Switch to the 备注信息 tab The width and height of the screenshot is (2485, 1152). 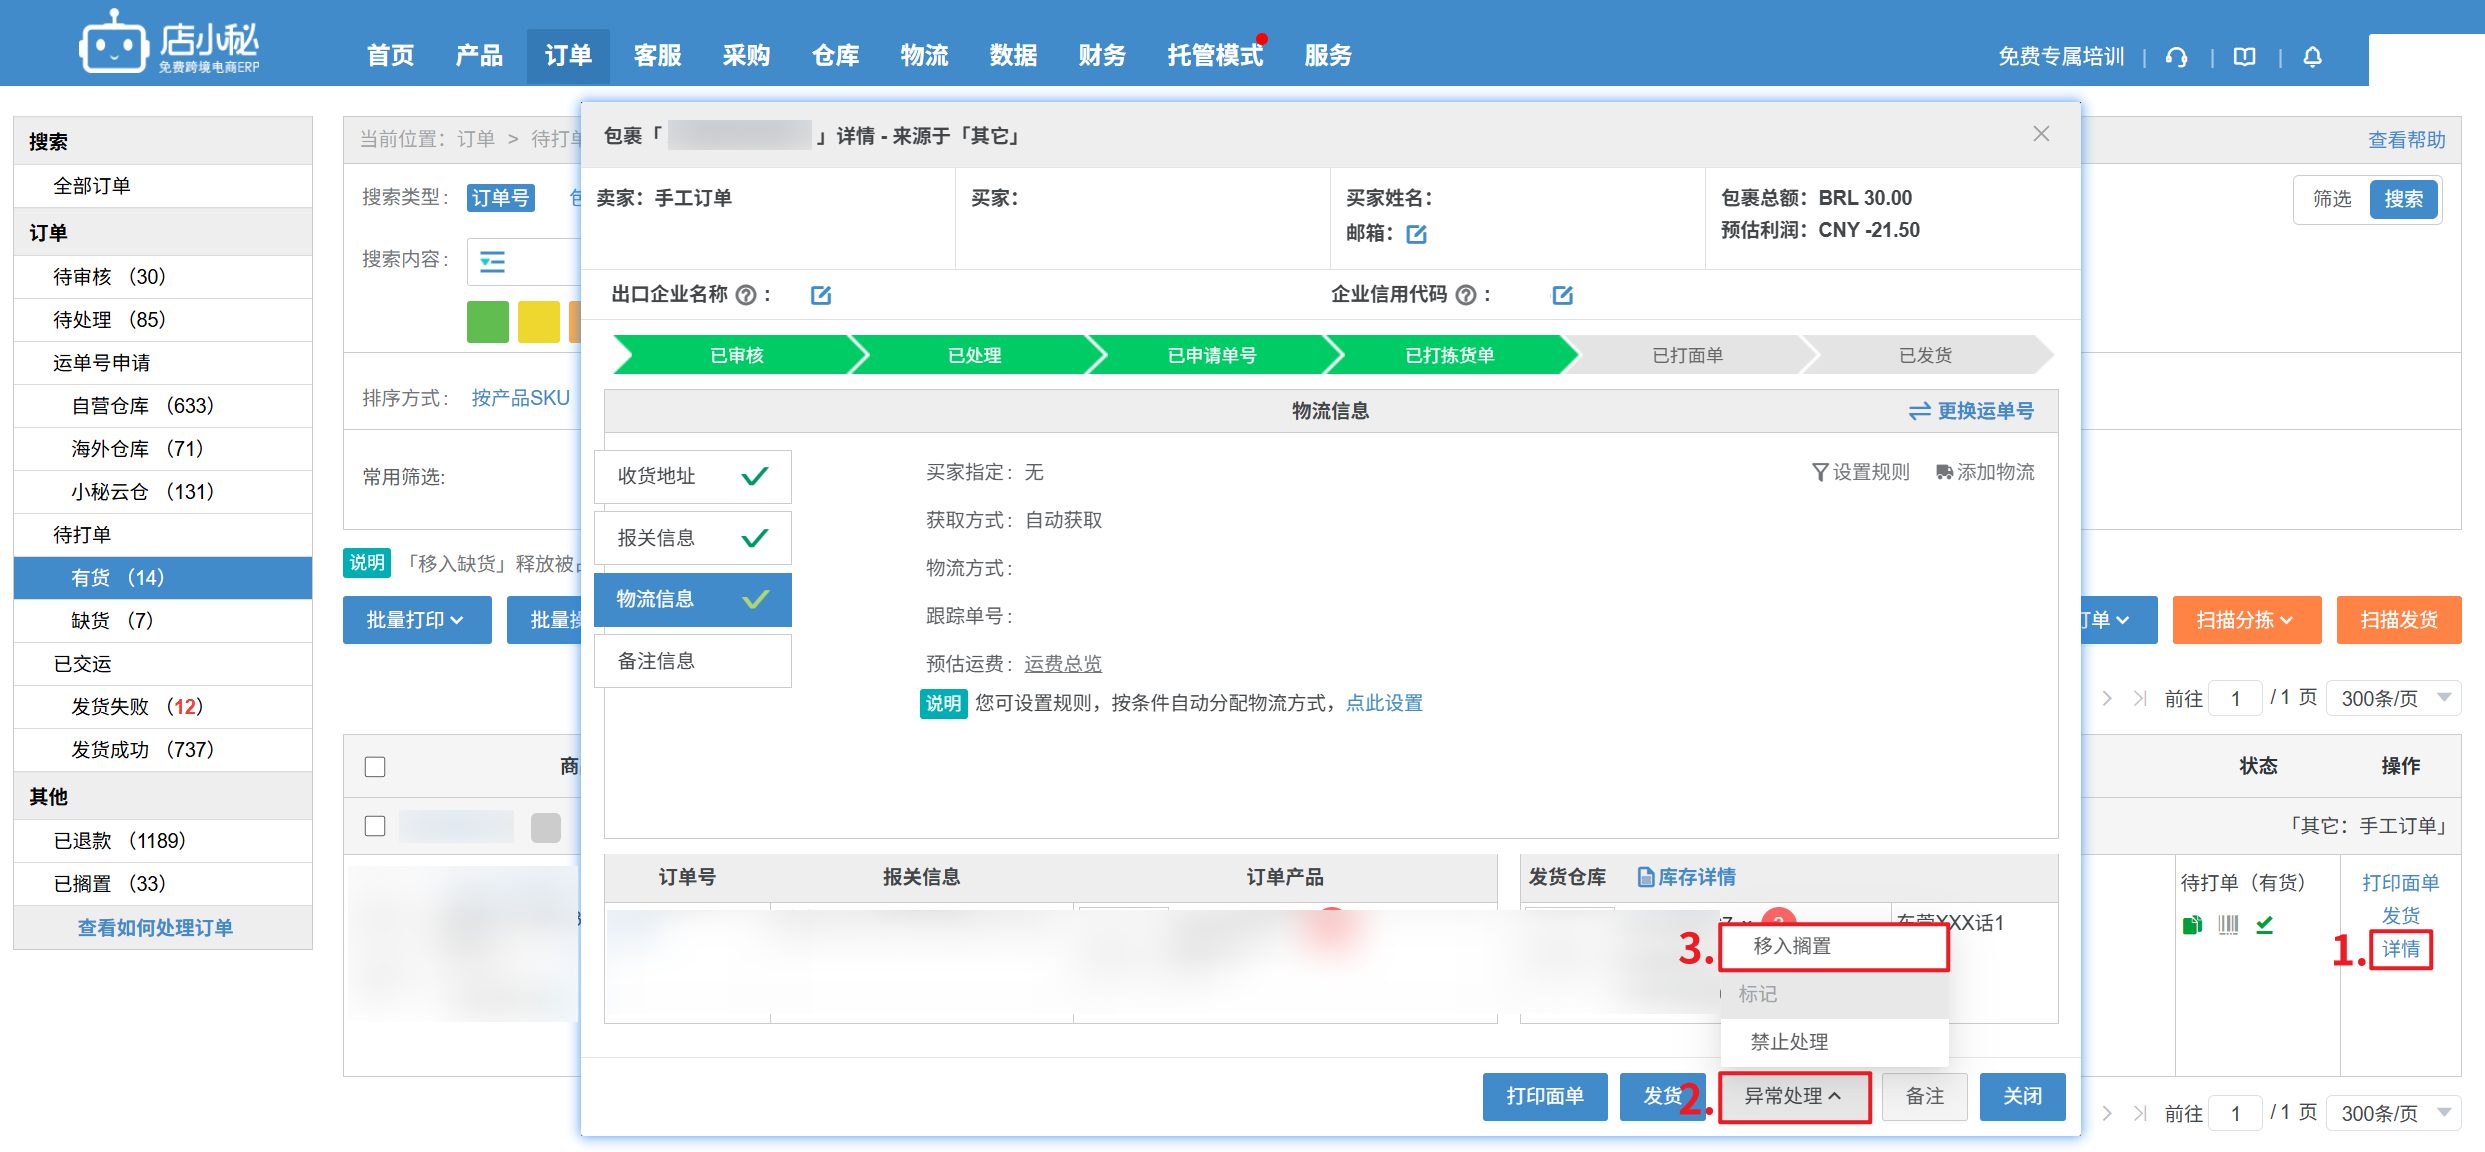[692, 661]
